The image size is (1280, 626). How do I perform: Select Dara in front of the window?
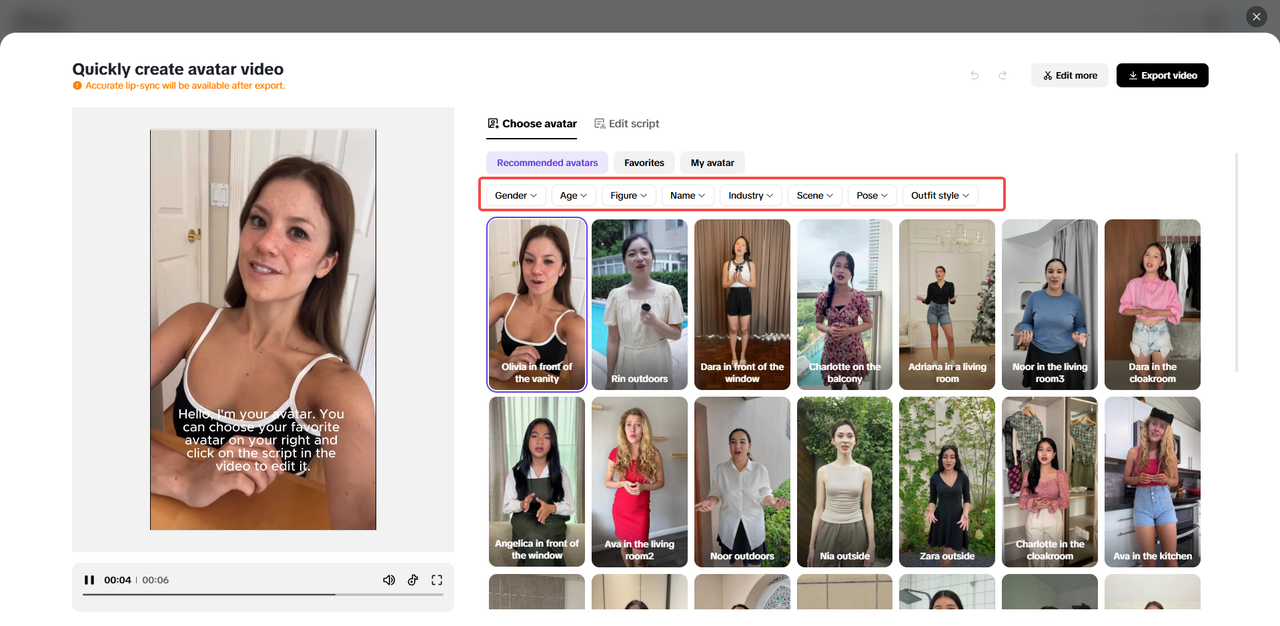point(742,304)
